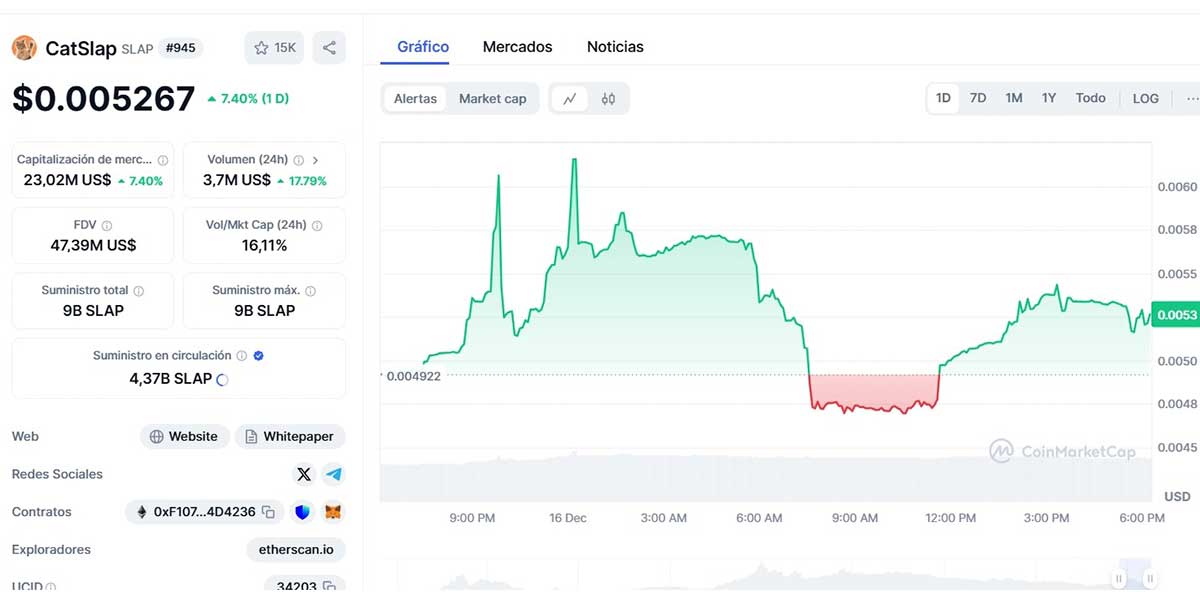1200x600 pixels.
Task: Open the CatSlap Website link
Action: 184,437
